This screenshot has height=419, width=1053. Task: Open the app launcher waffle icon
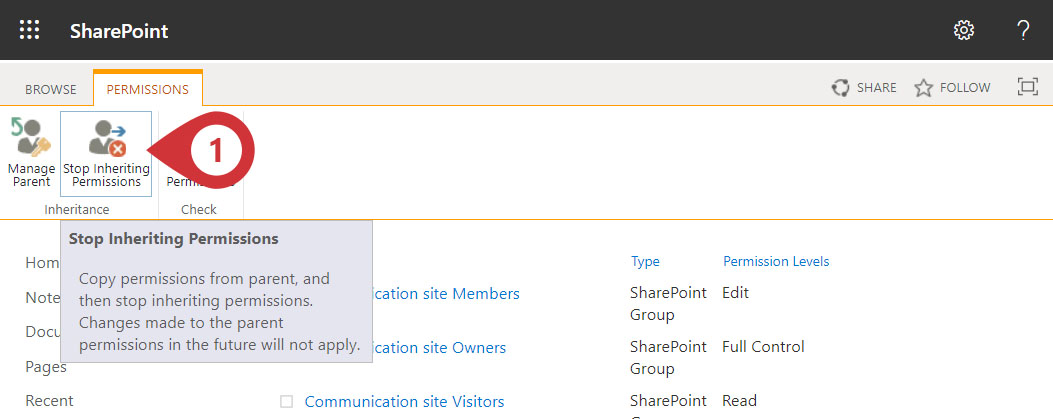30,30
